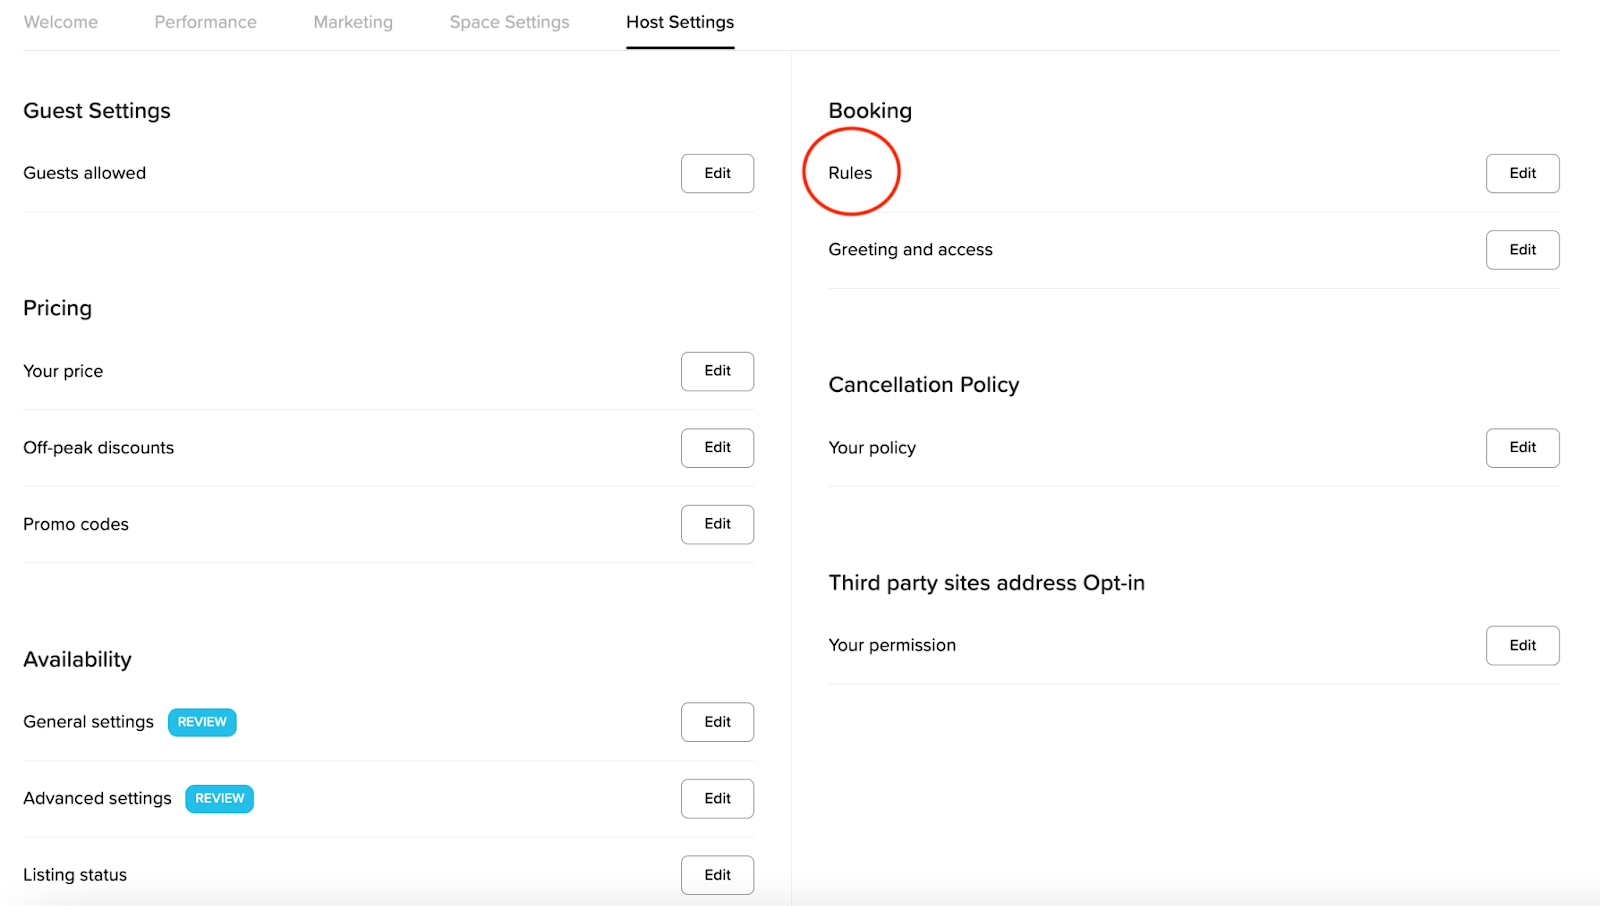Edit Availability General settings
The width and height of the screenshot is (1600, 906).
tap(717, 722)
